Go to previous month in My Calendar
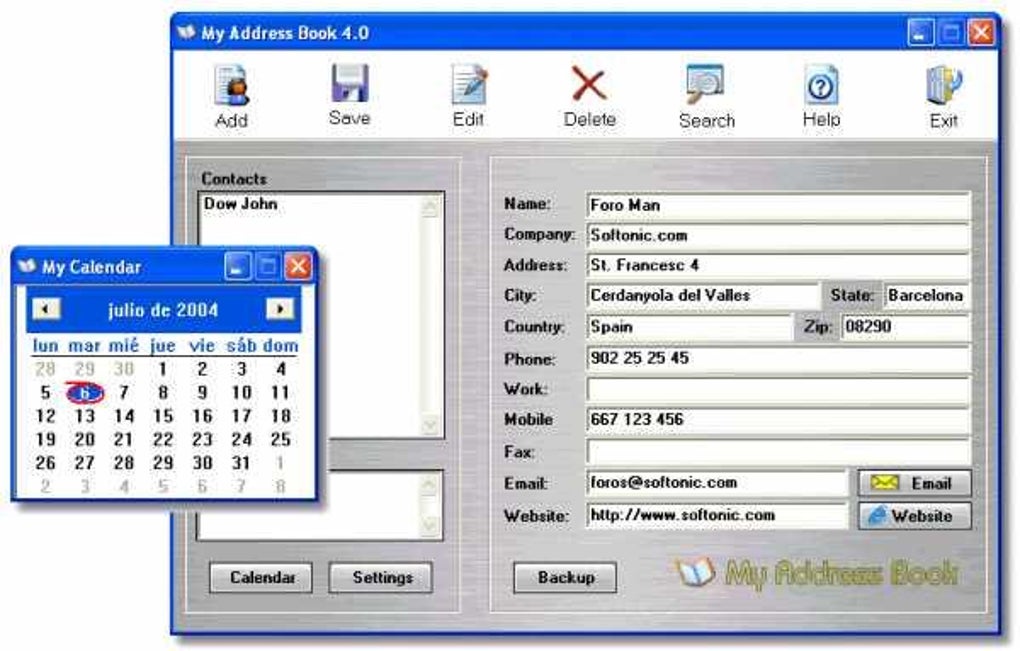 46,308
